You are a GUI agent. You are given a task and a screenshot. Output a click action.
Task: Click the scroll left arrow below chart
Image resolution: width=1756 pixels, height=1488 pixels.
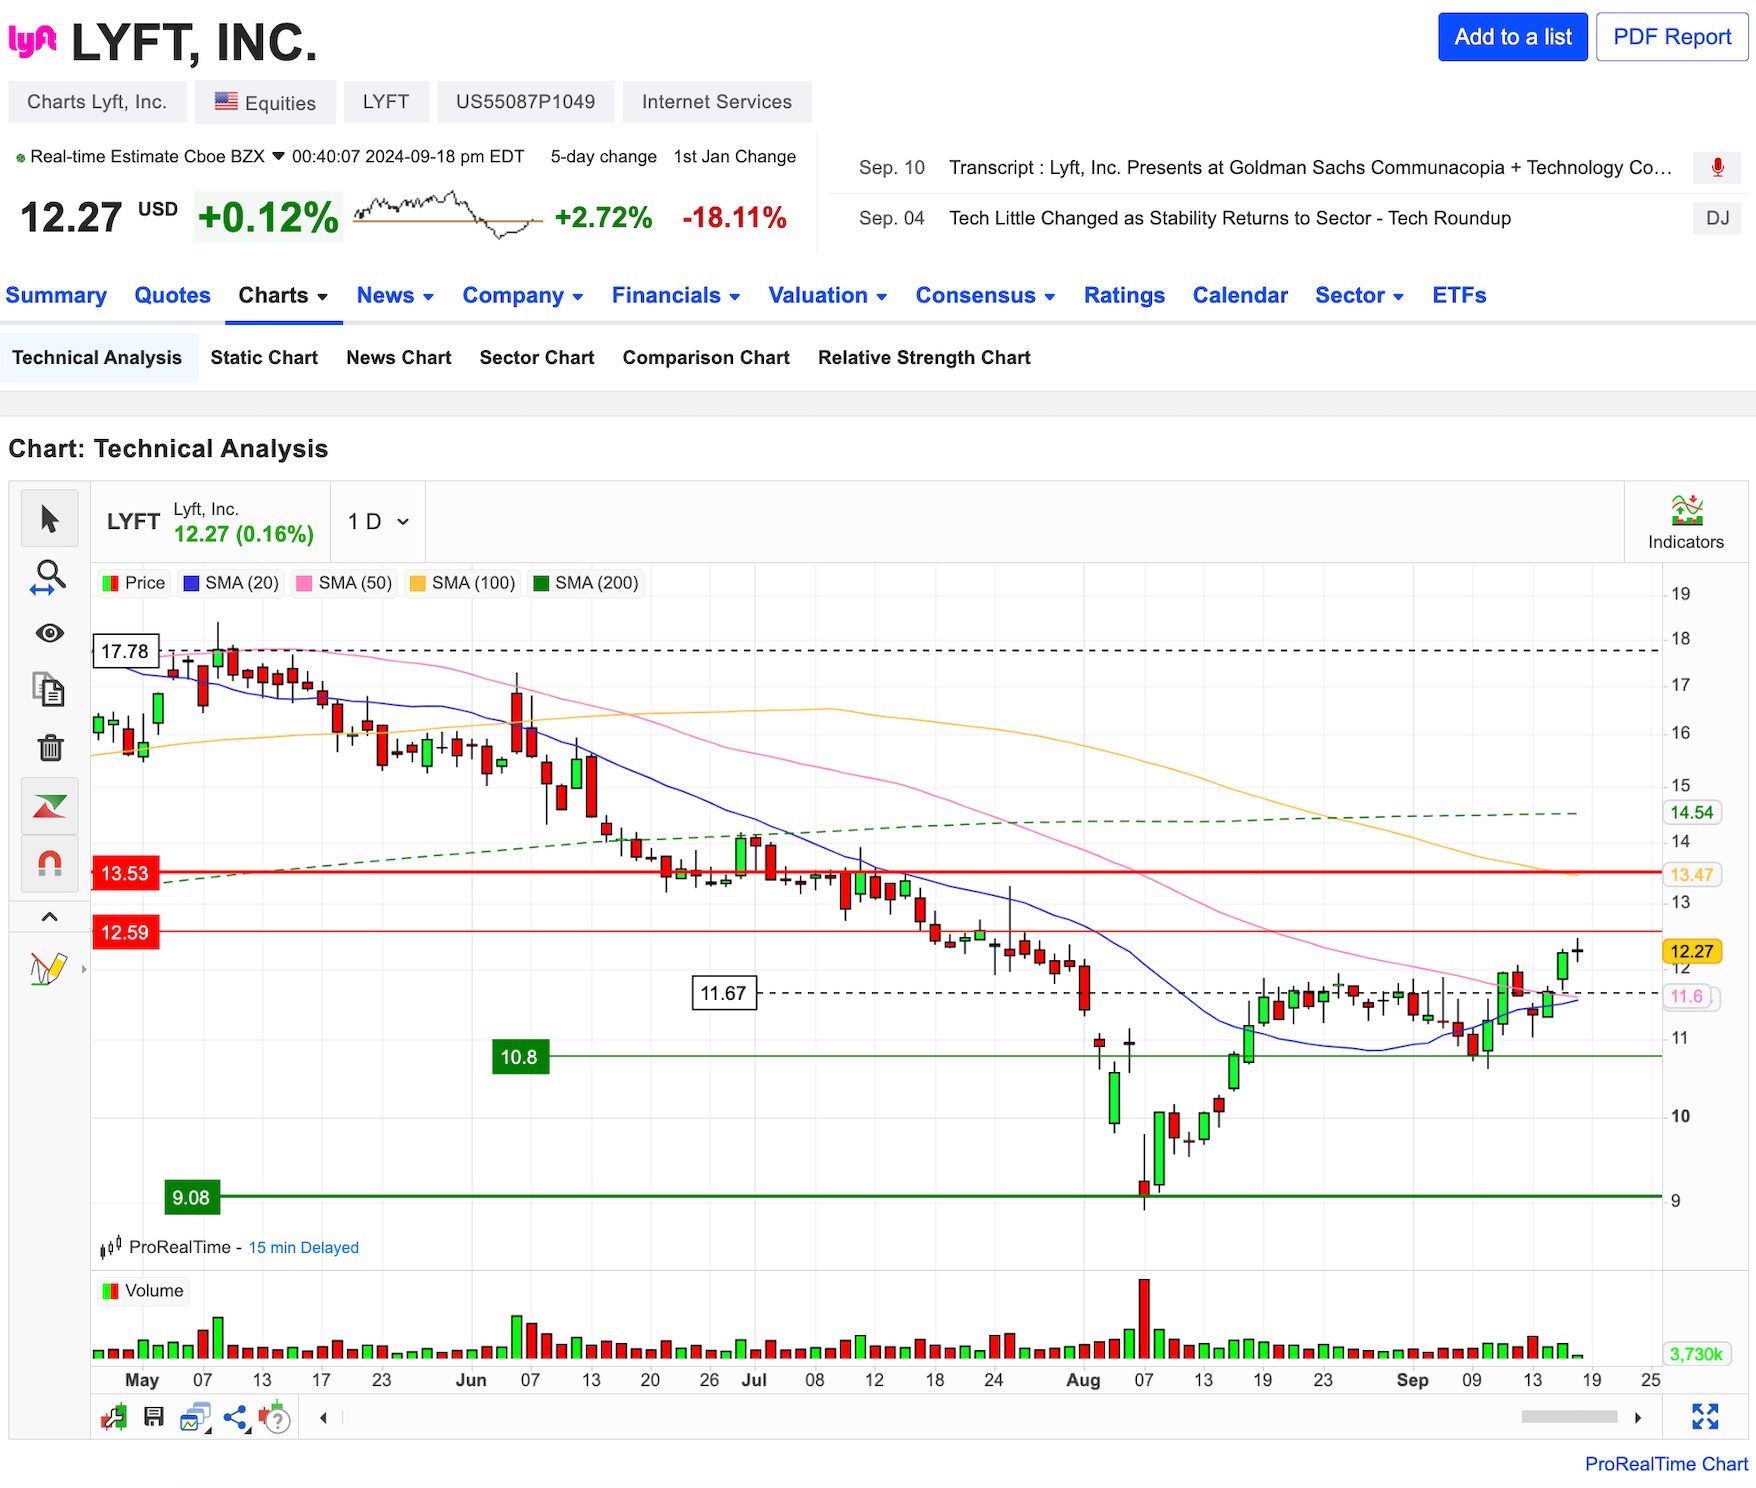click(323, 1417)
